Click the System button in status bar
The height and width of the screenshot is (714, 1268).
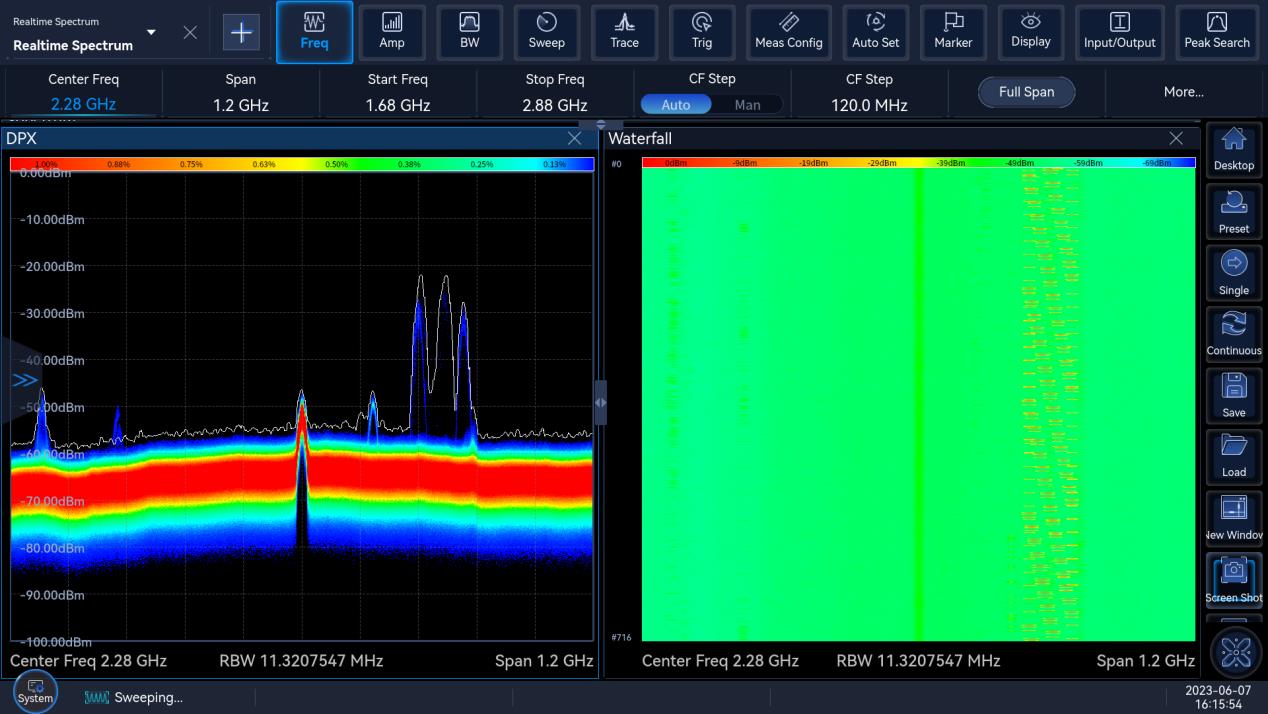(35, 693)
